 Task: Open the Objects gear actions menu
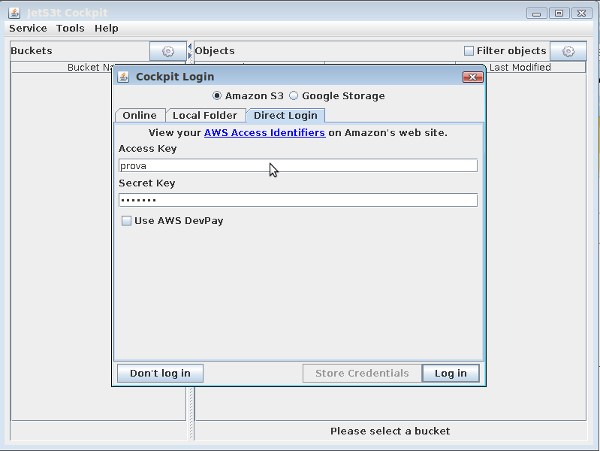click(x=568, y=51)
